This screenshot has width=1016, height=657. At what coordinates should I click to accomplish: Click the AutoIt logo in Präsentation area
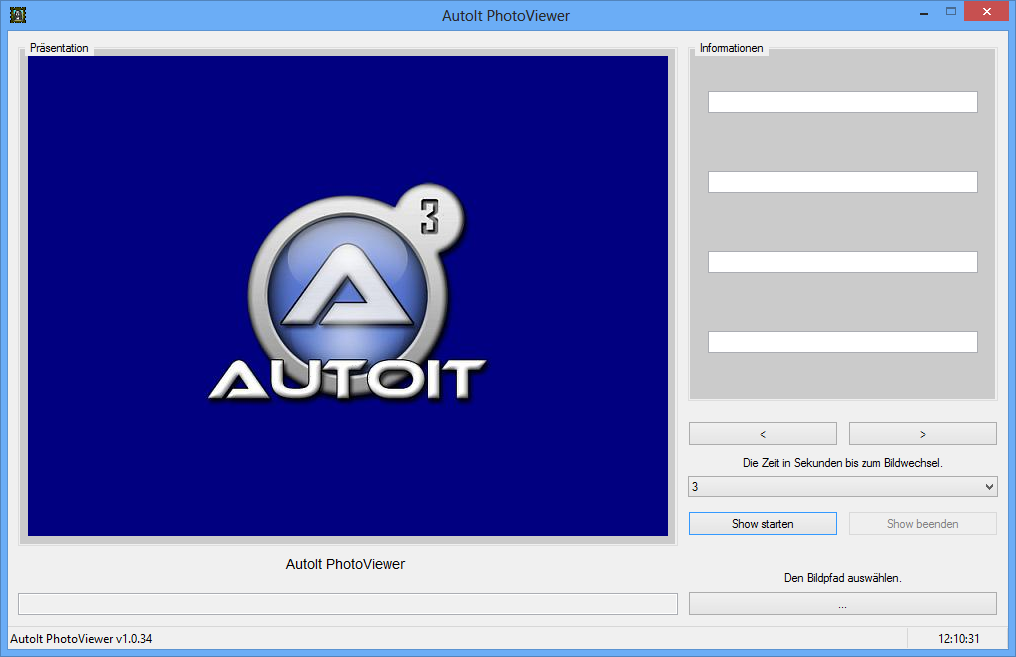(347, 300)
